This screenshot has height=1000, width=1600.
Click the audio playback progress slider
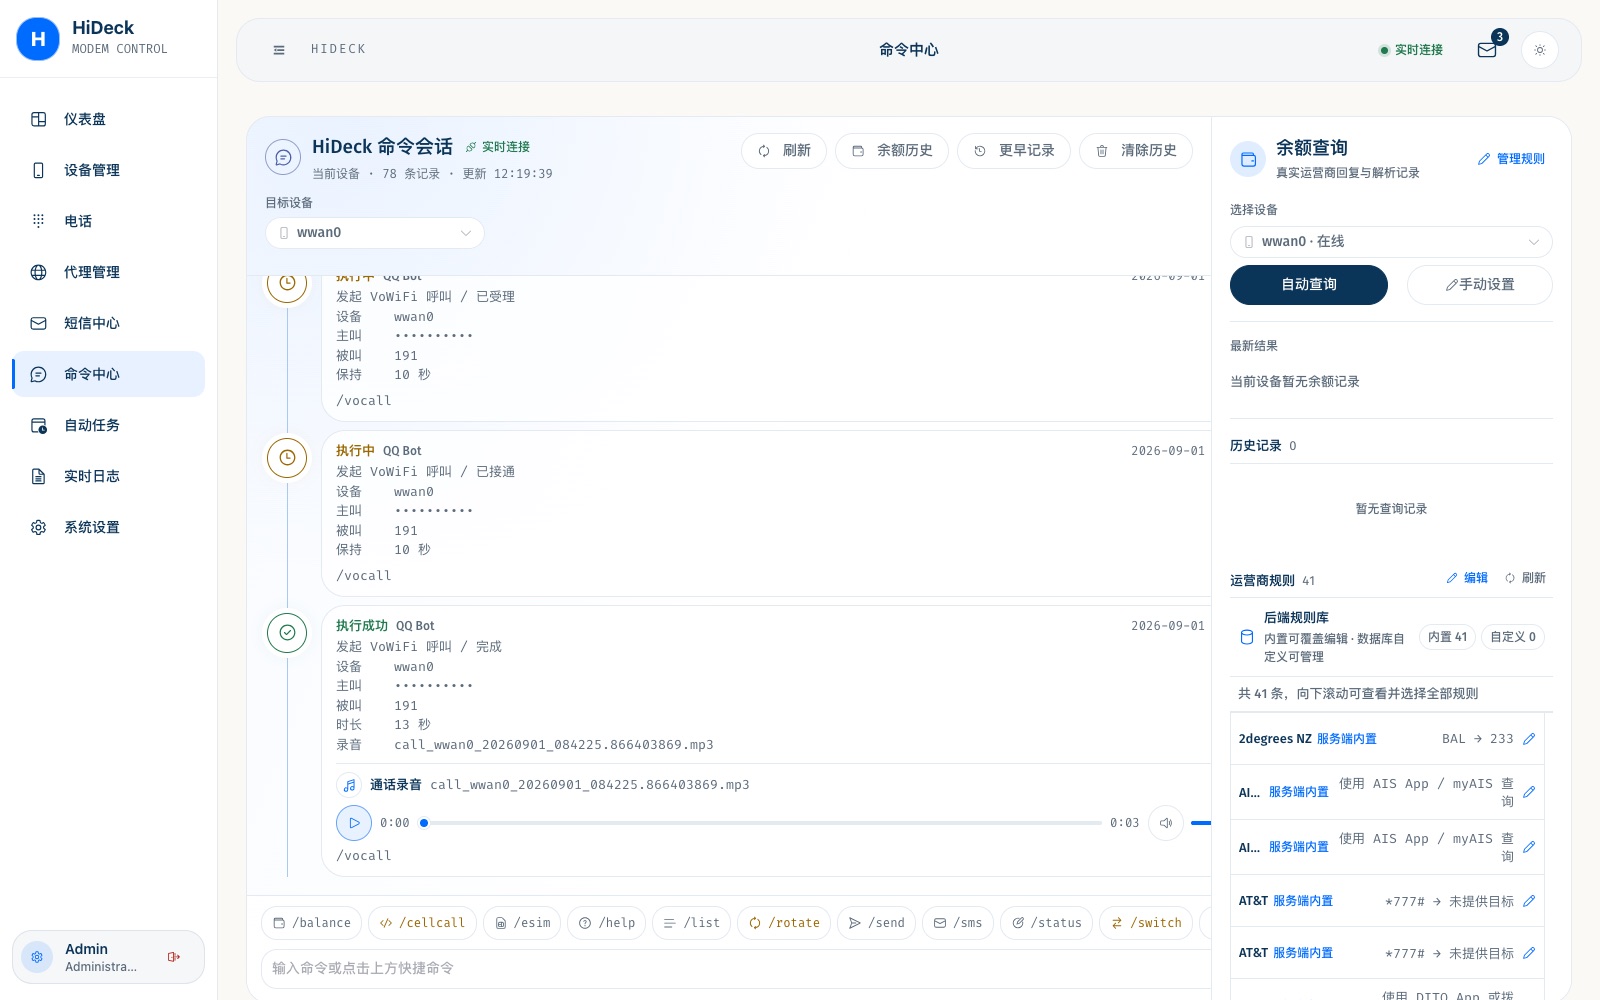click(x=762, y=823)
